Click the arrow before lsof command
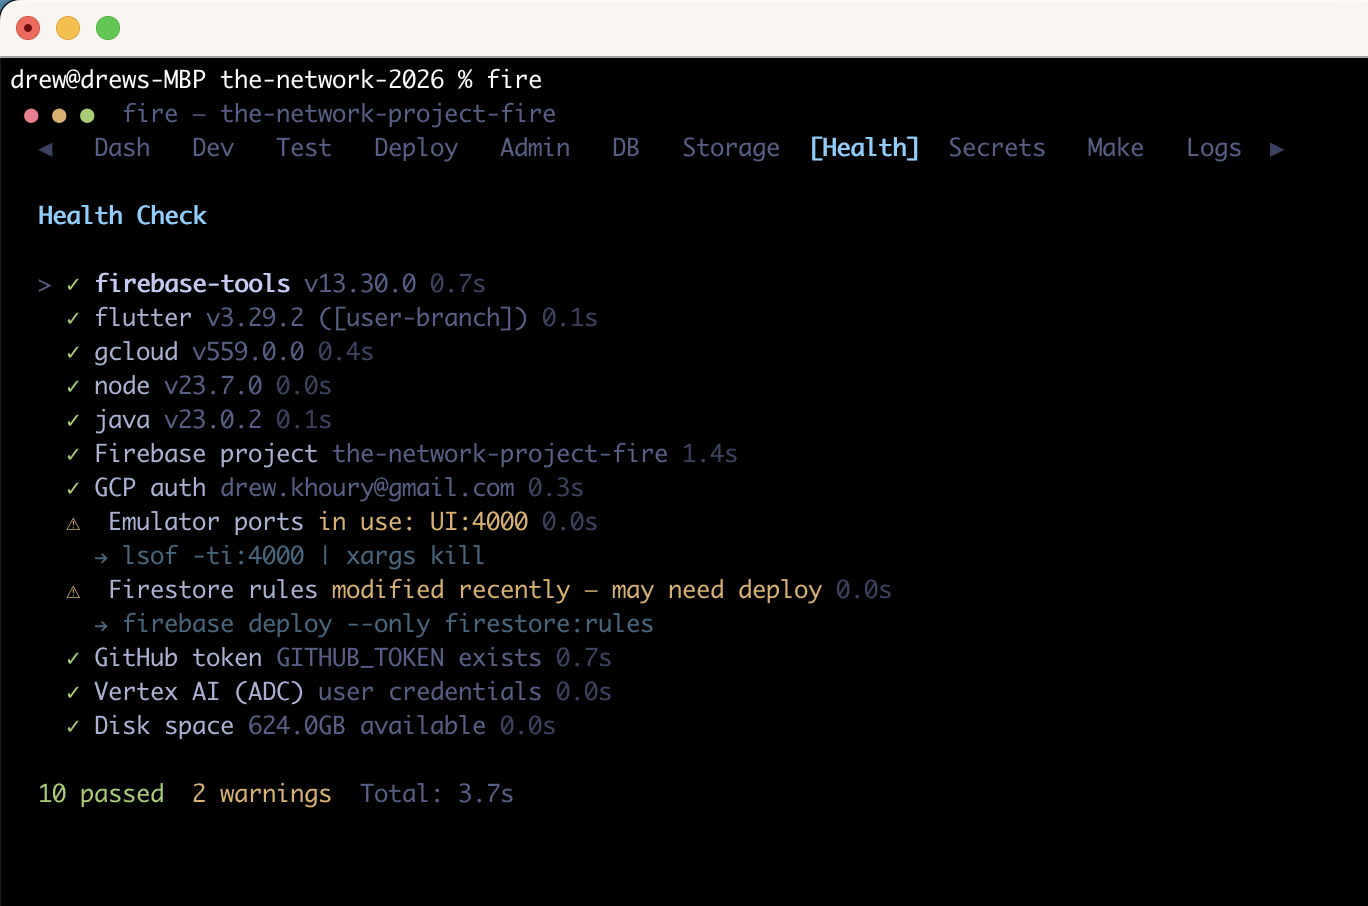The width and height of the screenshot is (1368, 906). 101,557
